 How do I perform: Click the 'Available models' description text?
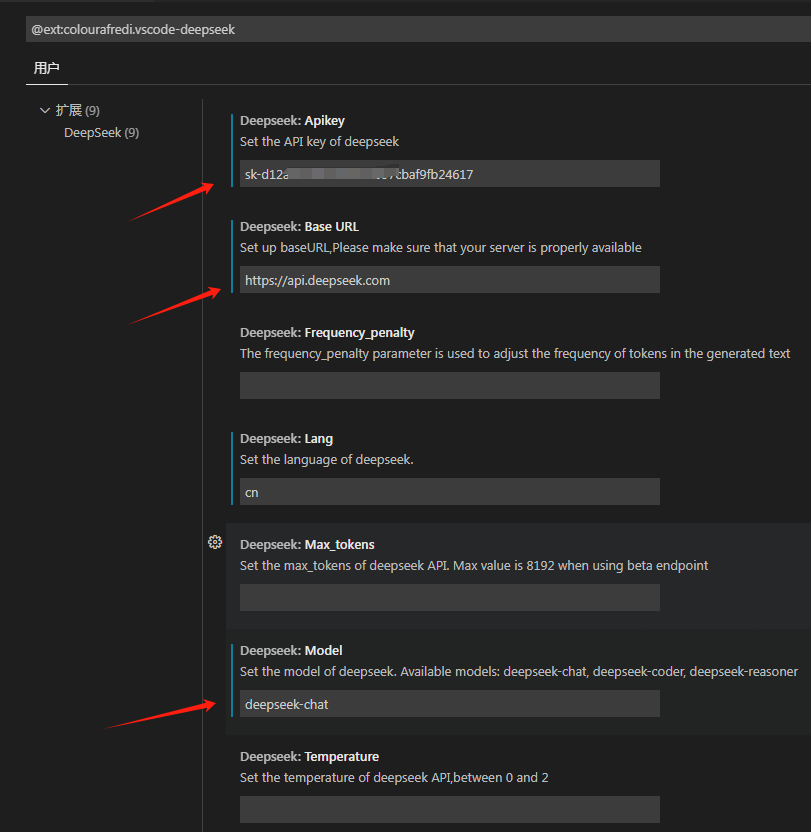[519, 672]
